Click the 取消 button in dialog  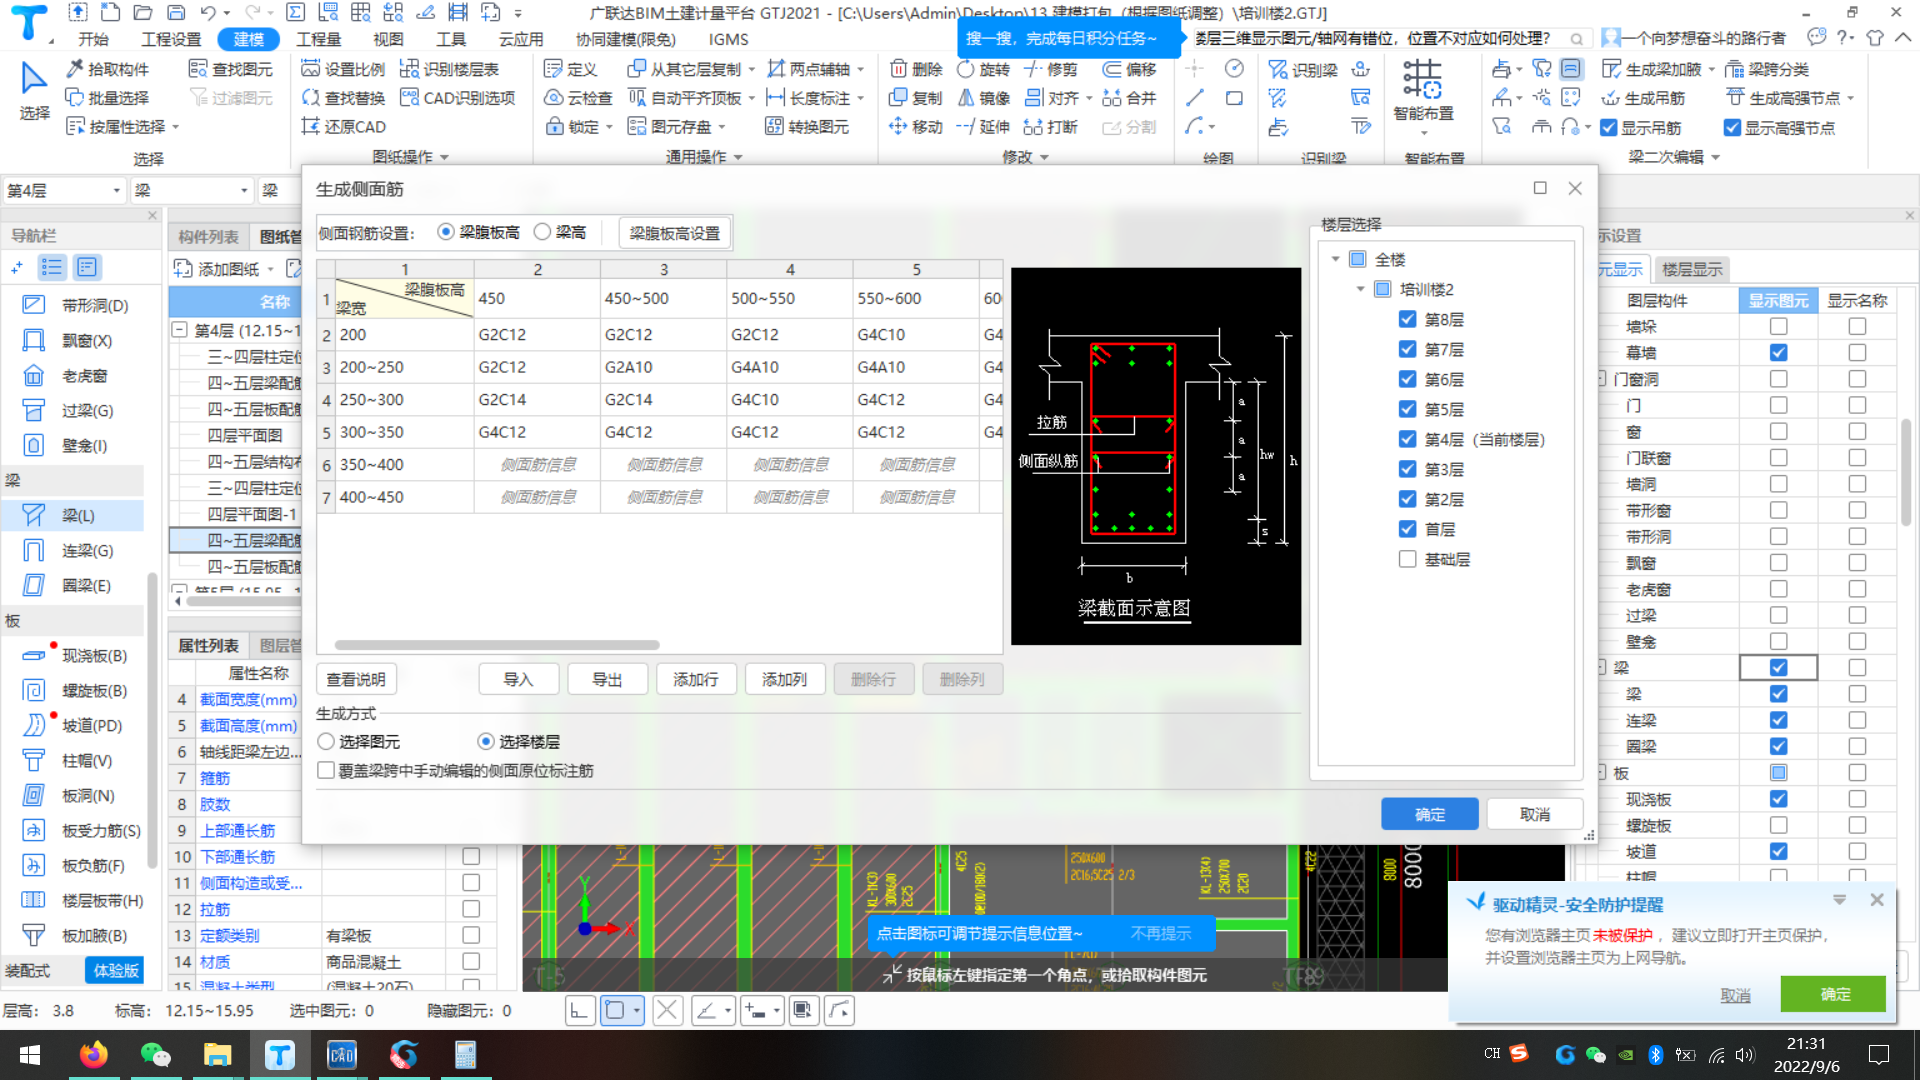(x=1535, y=814)
